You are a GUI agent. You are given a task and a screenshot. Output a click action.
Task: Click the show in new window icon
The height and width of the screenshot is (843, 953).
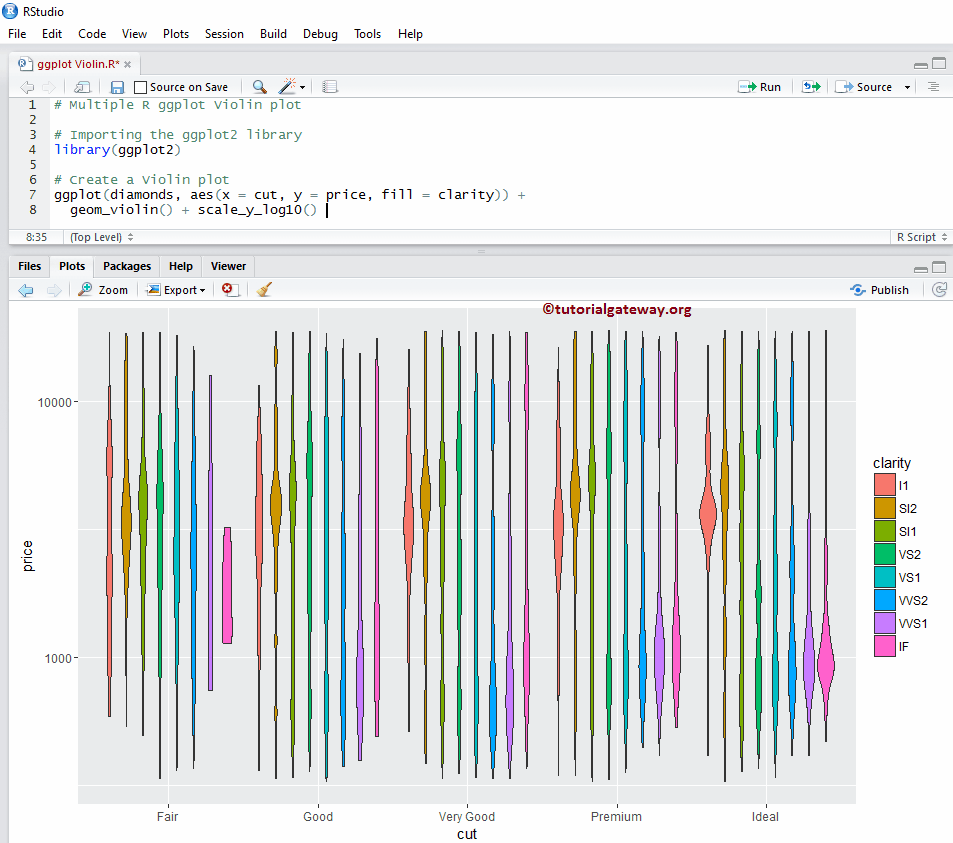(x=82, y=87)
